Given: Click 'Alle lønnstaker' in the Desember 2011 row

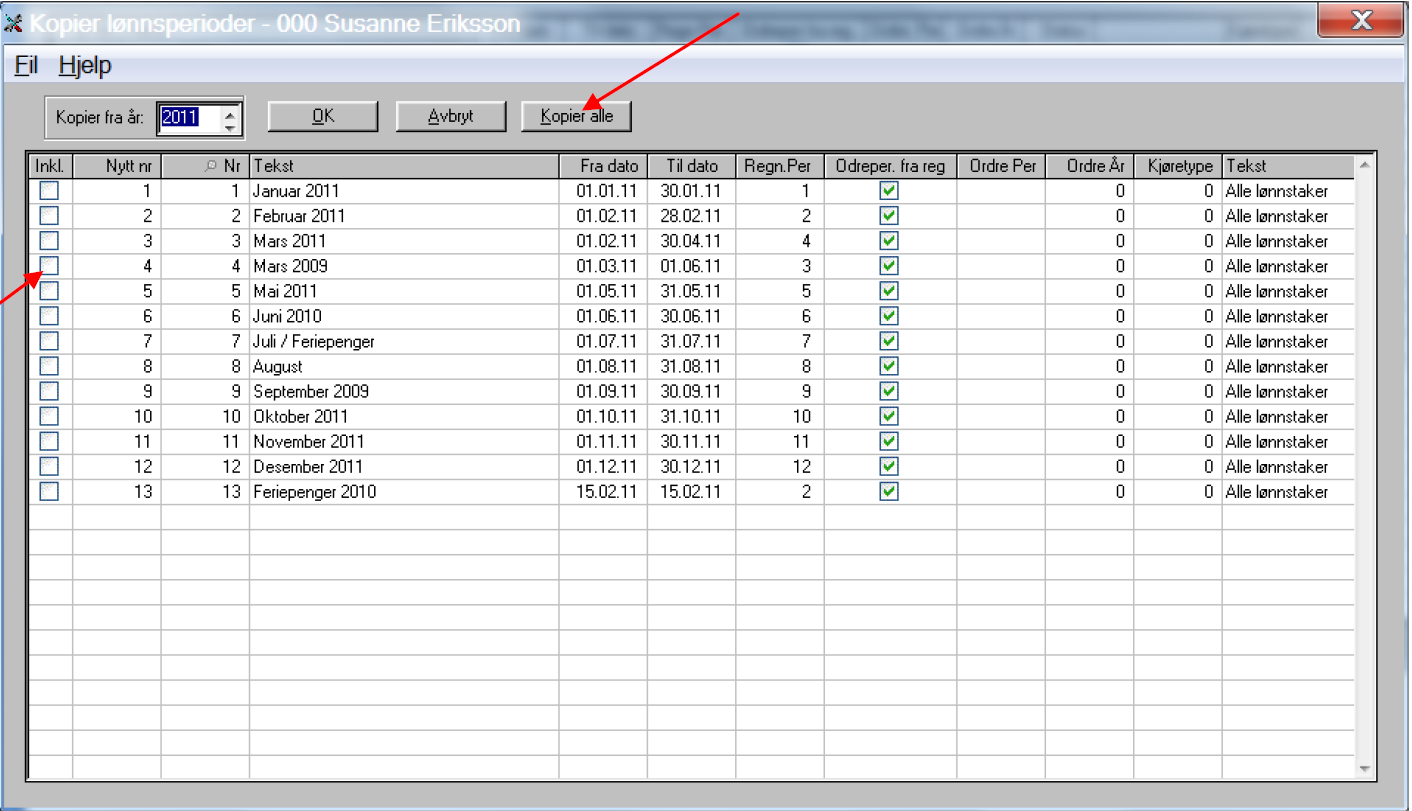Looking at the screenshot, I should point(1288,466).
